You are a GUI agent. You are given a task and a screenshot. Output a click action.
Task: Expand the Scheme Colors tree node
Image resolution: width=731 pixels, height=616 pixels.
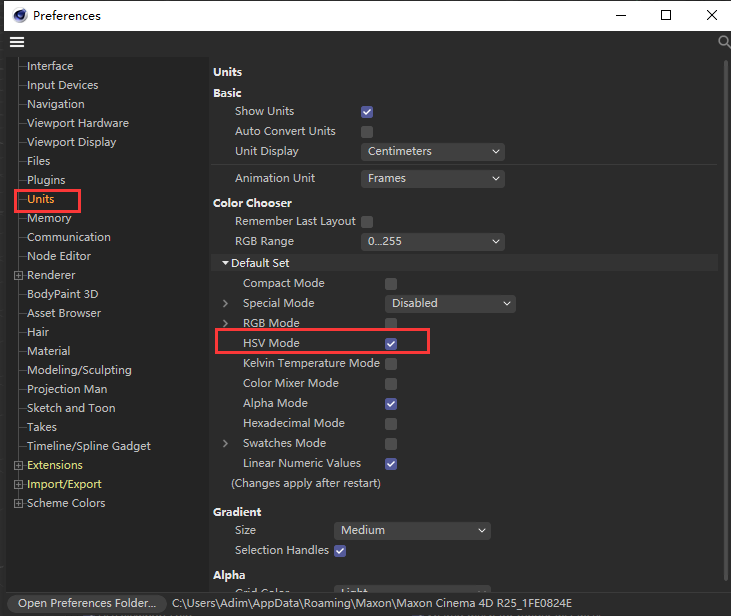click(x=18, y=503)
